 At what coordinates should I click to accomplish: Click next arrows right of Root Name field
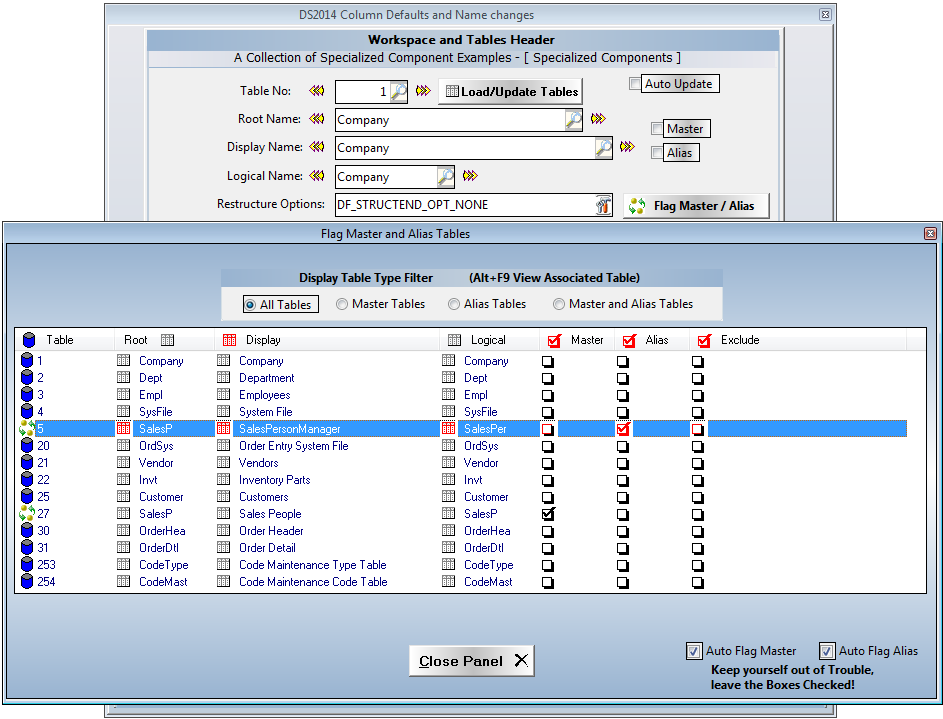tap(598, 119)
